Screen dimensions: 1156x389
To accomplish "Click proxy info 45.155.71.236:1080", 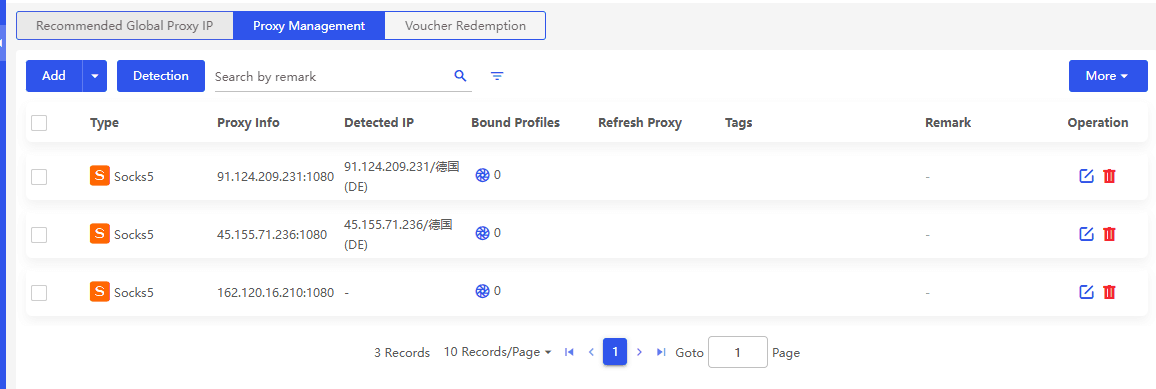I will [272, 235].
